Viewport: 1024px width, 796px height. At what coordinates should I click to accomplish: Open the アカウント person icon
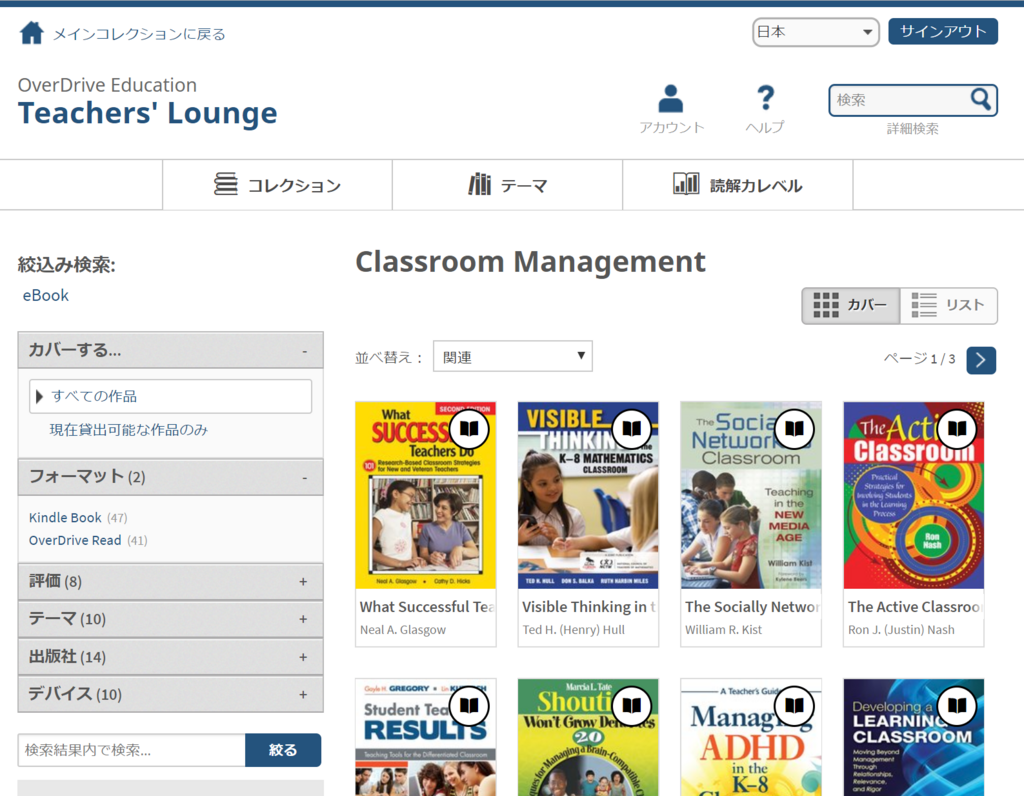point(671,99)
